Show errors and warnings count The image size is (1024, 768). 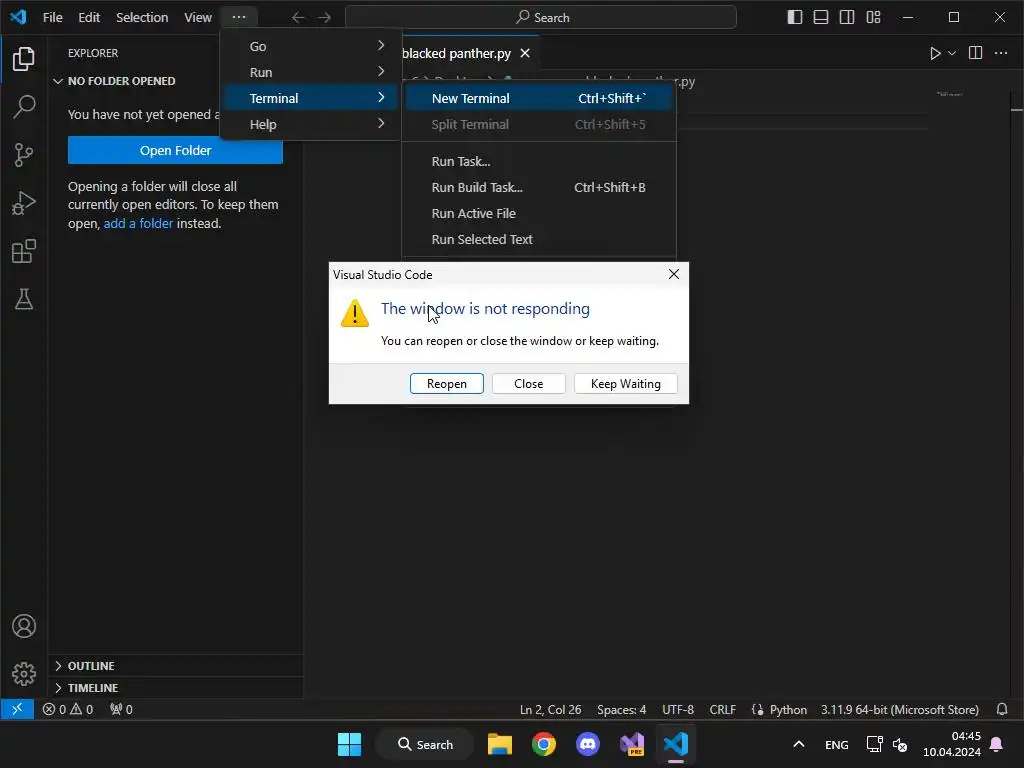coord(68,709)
